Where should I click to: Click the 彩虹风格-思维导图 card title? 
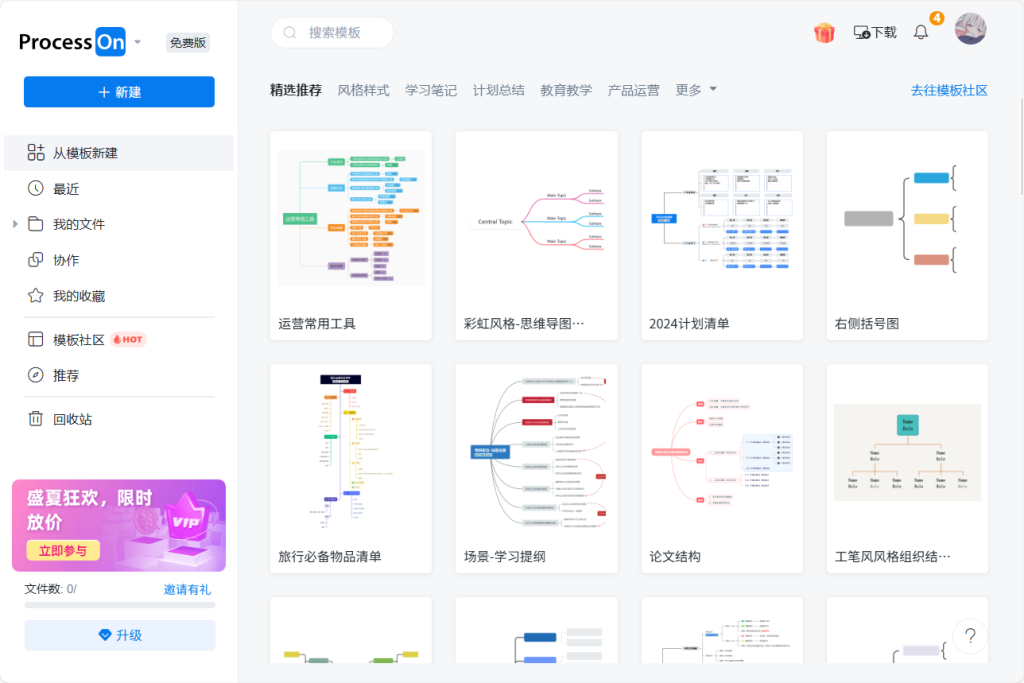point(524,324)
